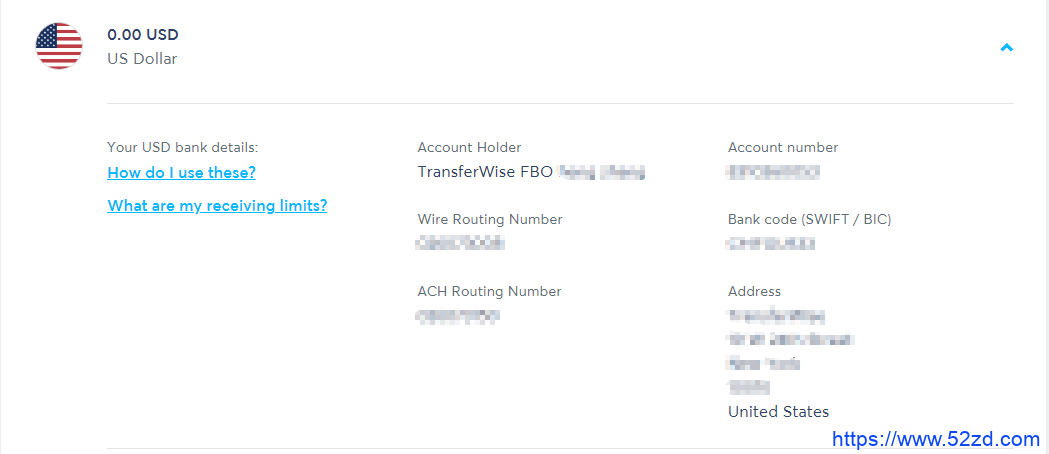
Task: Click the Bank code (SWIFT / BIC) label
Action: pyautogui.click(x=809, y=219)
